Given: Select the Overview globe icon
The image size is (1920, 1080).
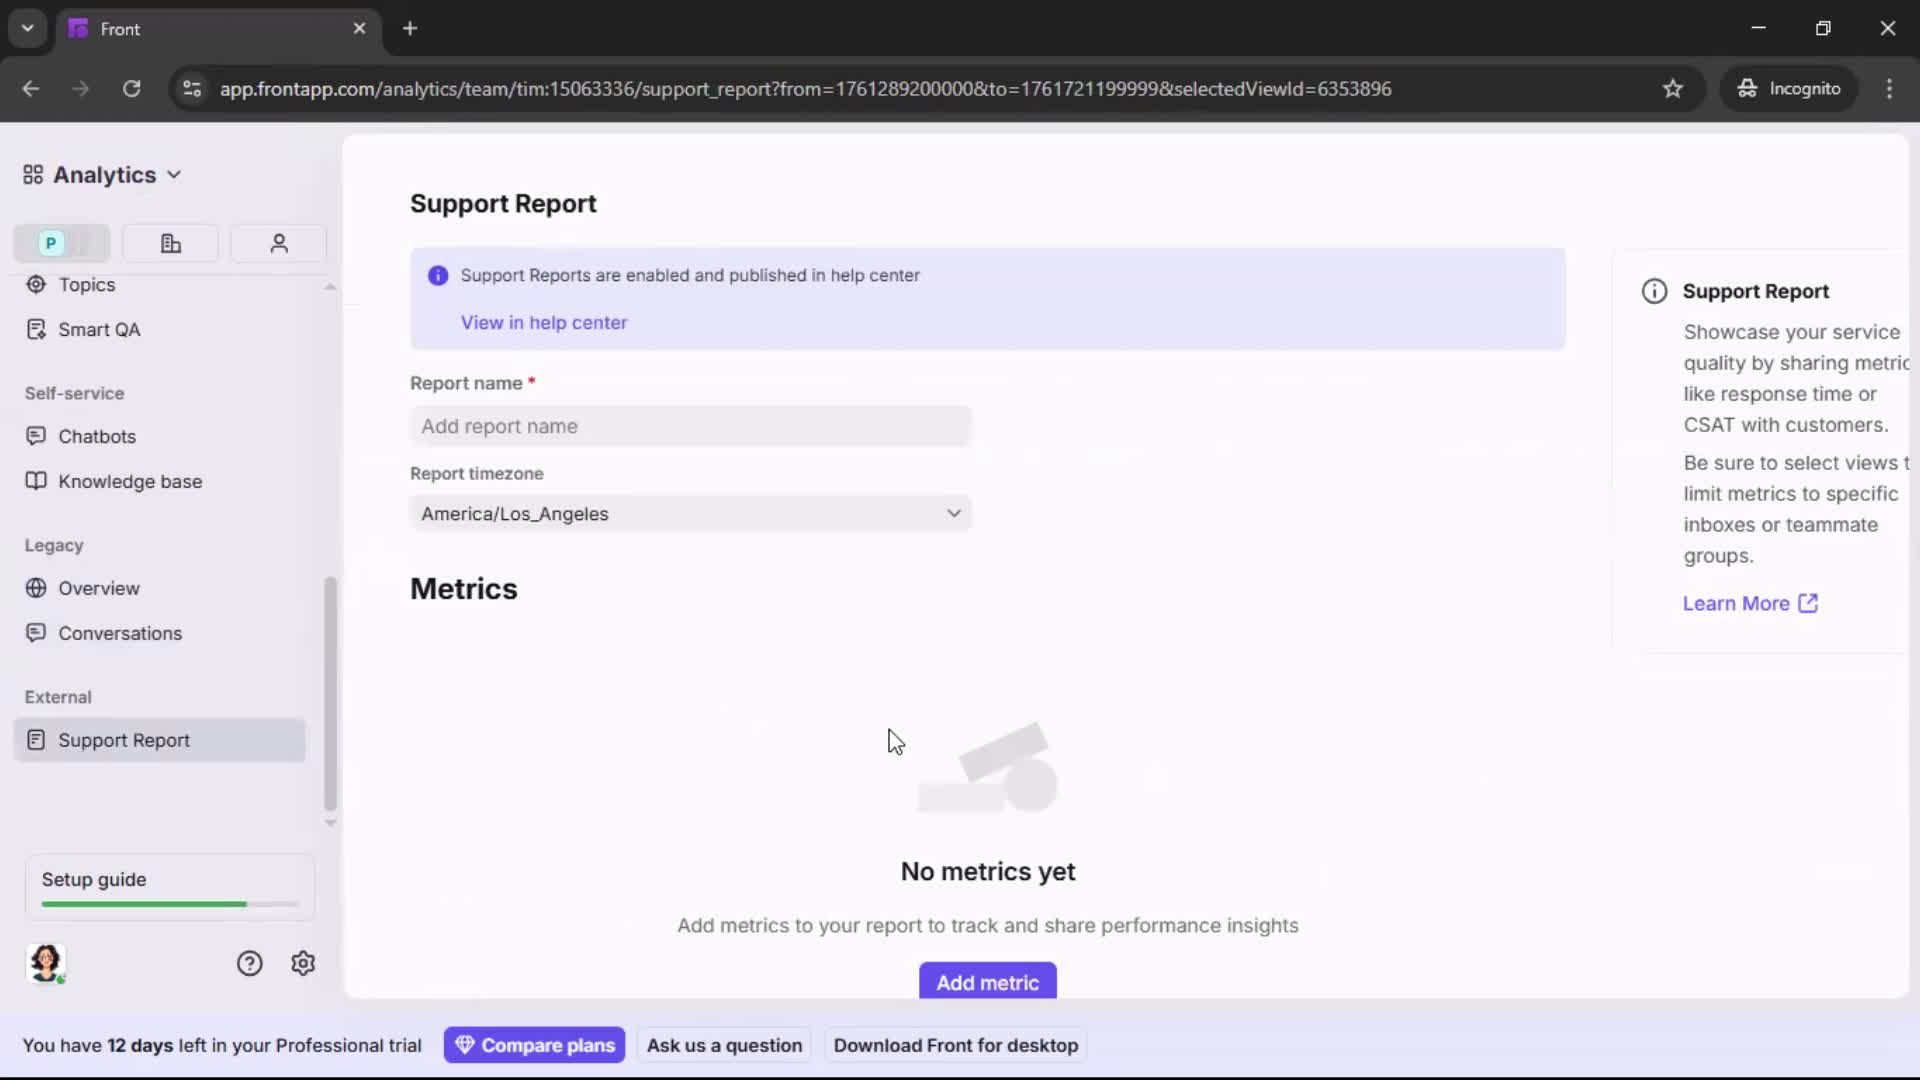Looking at the screenshot, I should point(36,588).
